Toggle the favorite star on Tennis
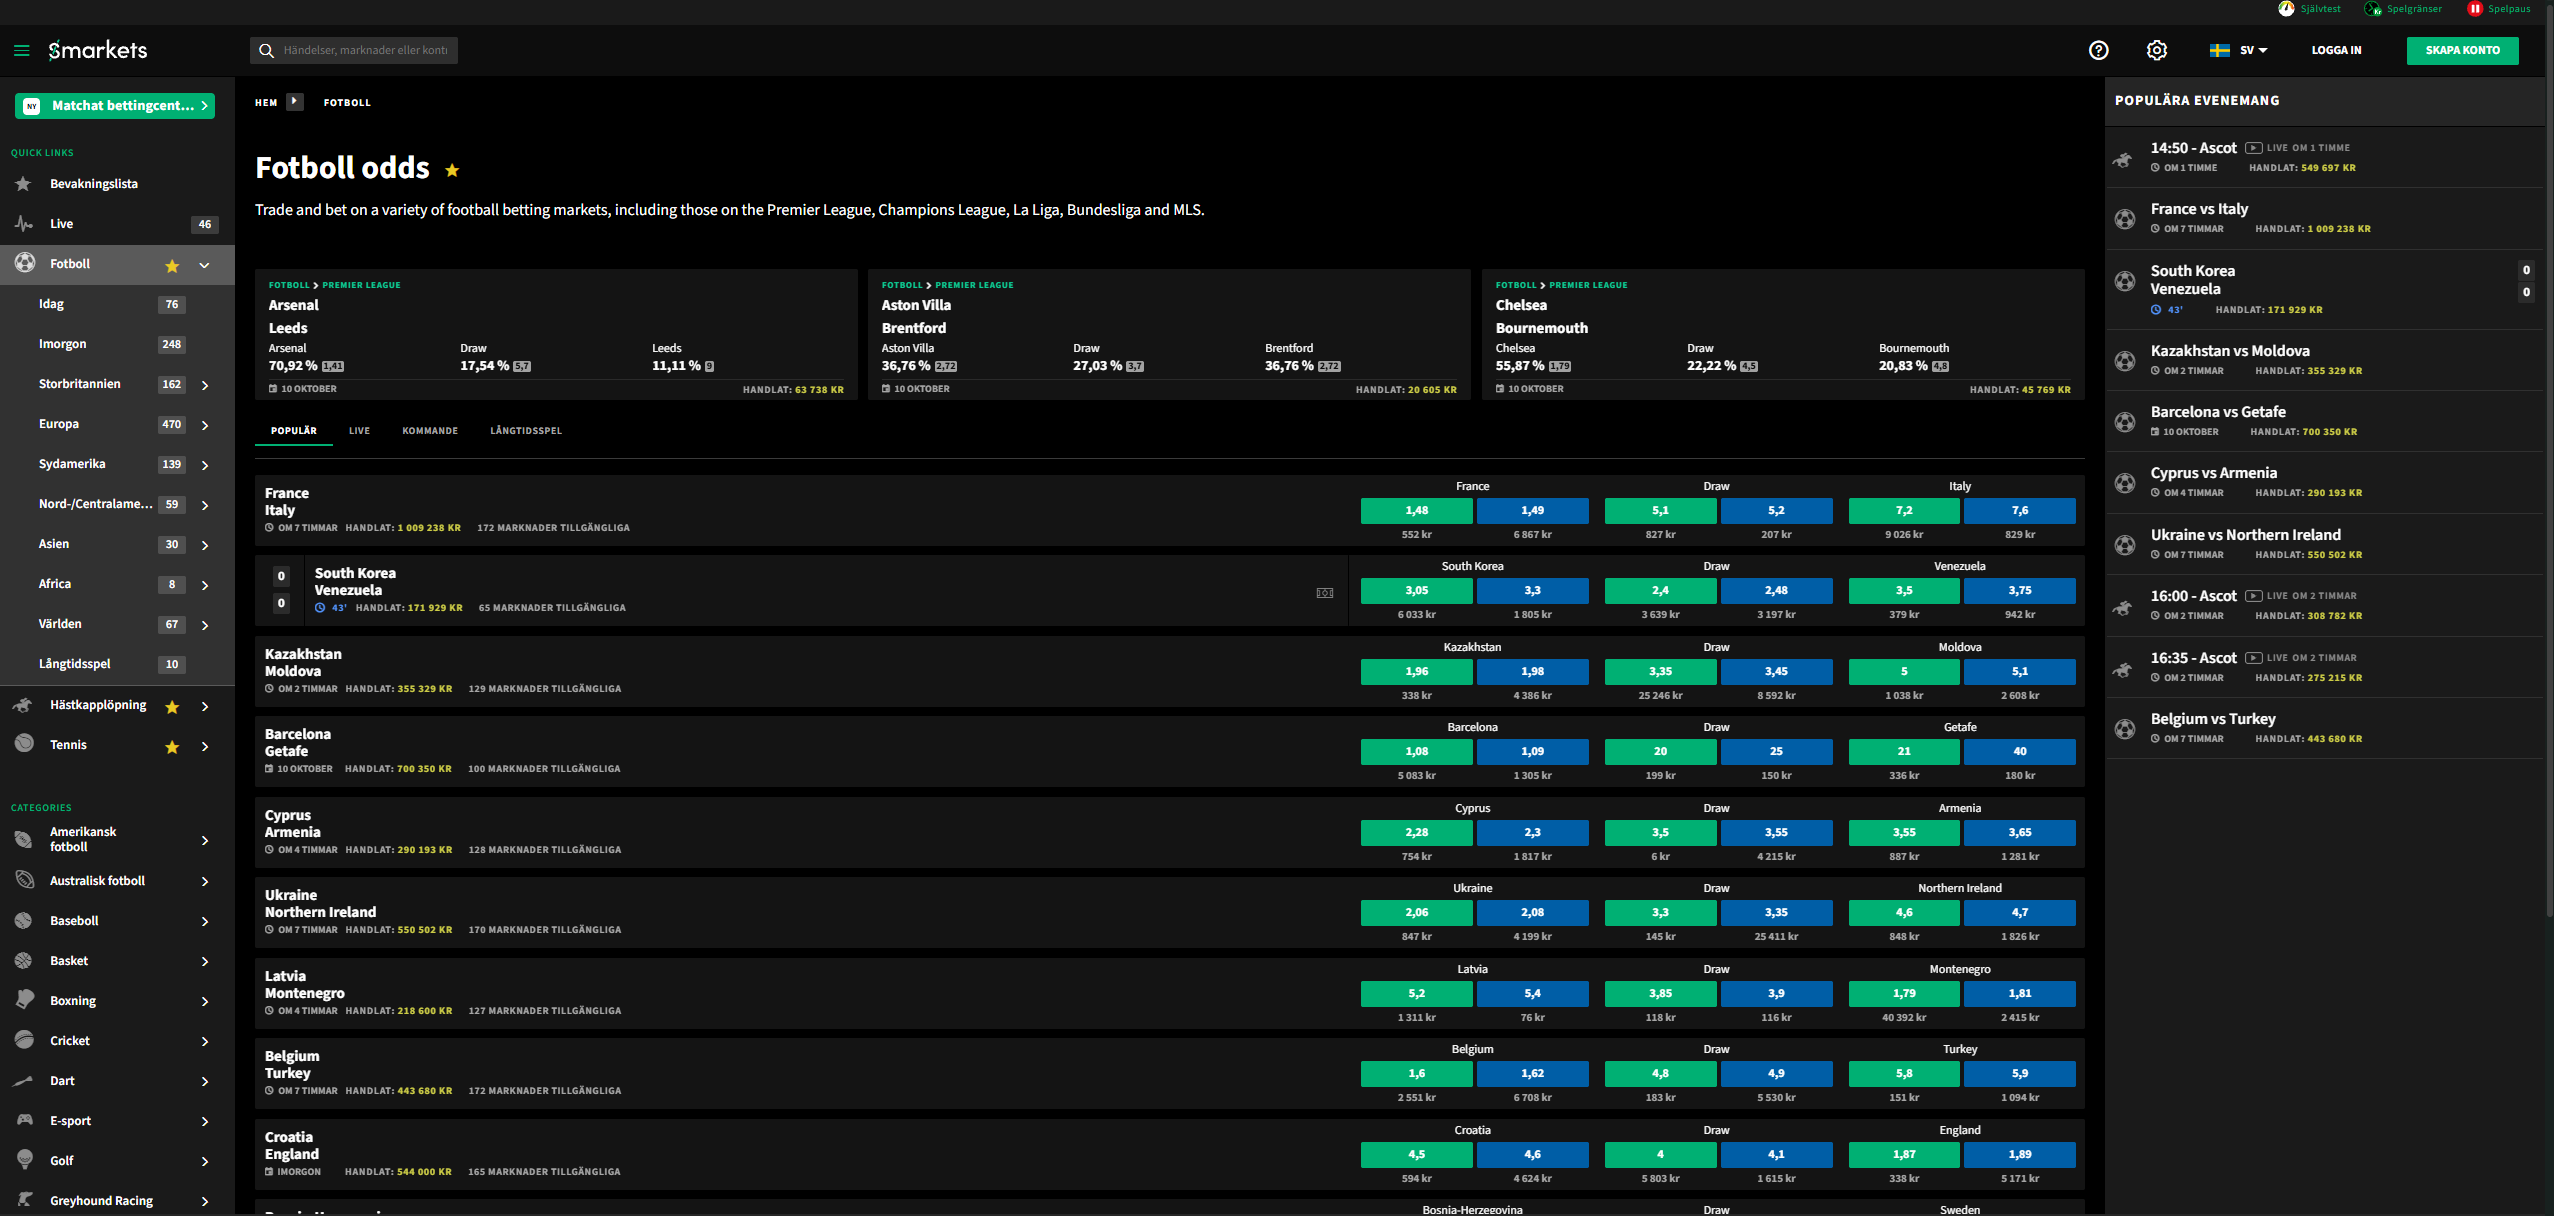 [172, 746]
